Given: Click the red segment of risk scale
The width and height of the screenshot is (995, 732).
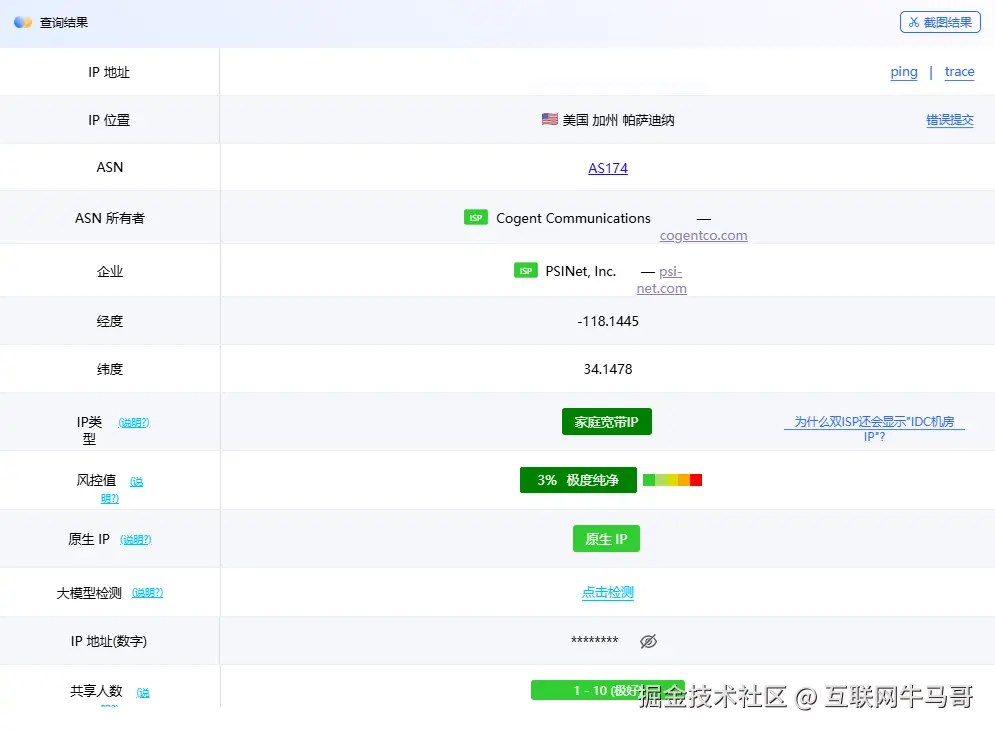Looking at the screenshot, I should click(x=695, y=480).
